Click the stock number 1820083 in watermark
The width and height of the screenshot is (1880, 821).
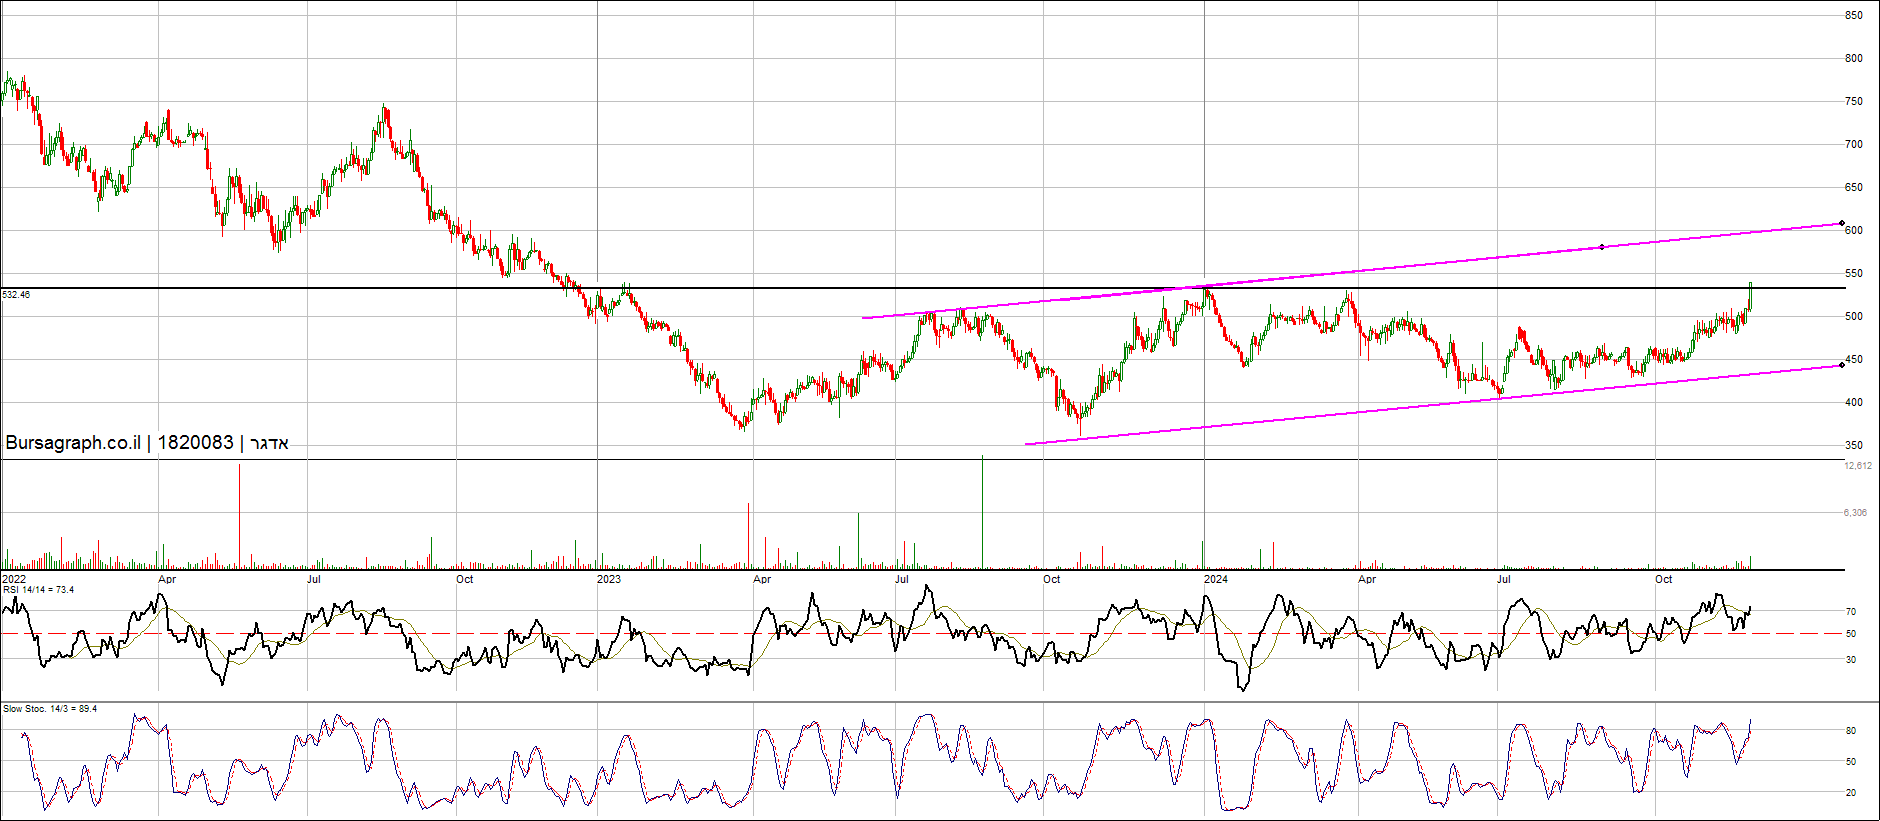(x=195, y=443)
